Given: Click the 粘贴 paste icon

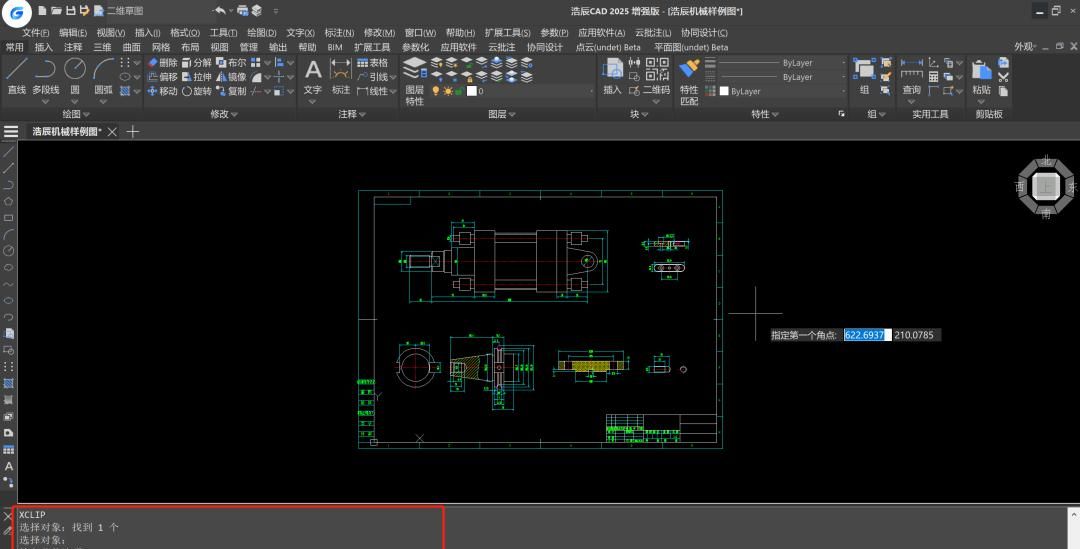Looking at the screenshot, I should tap(981, 70).
